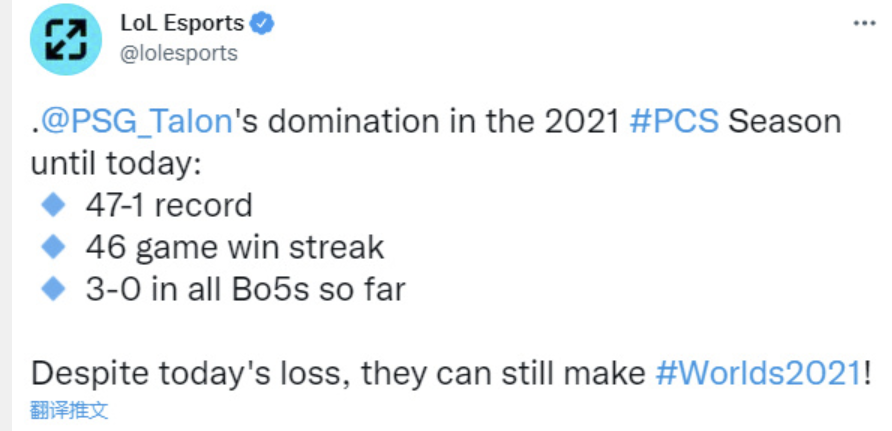The image size is (892, 431).
Task: Click the "47-1 record" text
Action: [168, 206]
